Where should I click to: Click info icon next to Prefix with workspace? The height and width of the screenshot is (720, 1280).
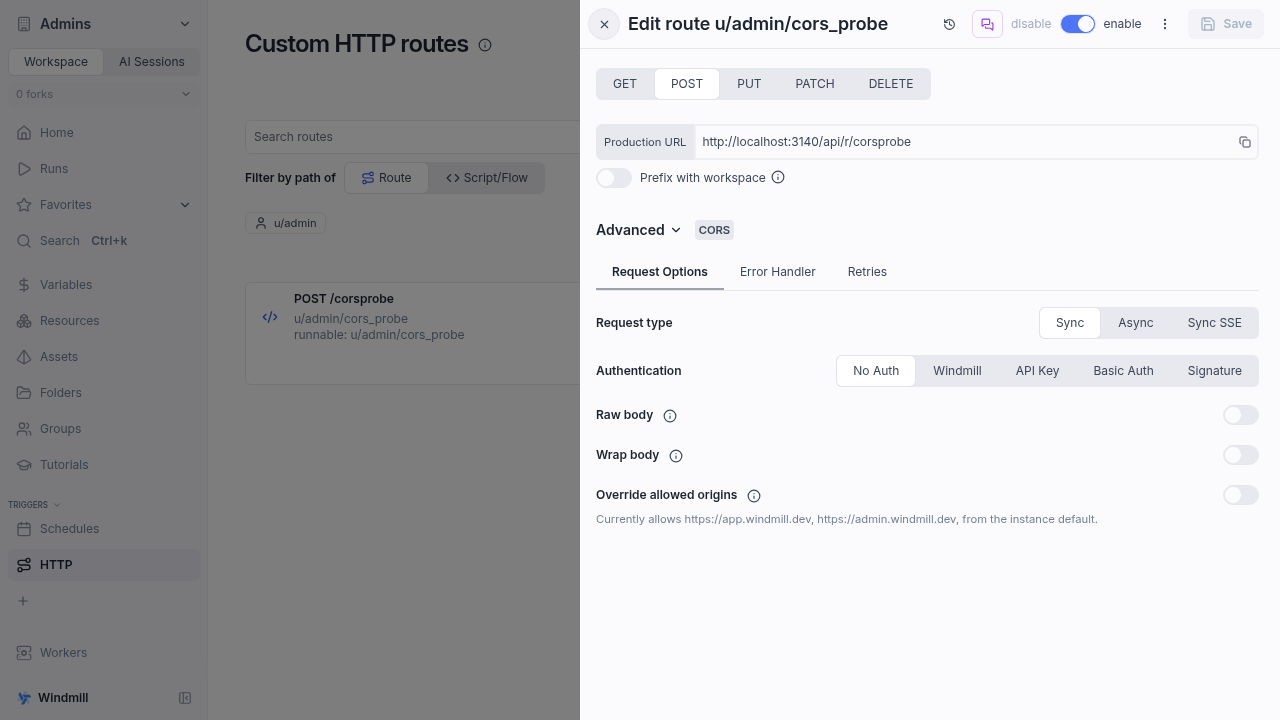coord(778,178)
